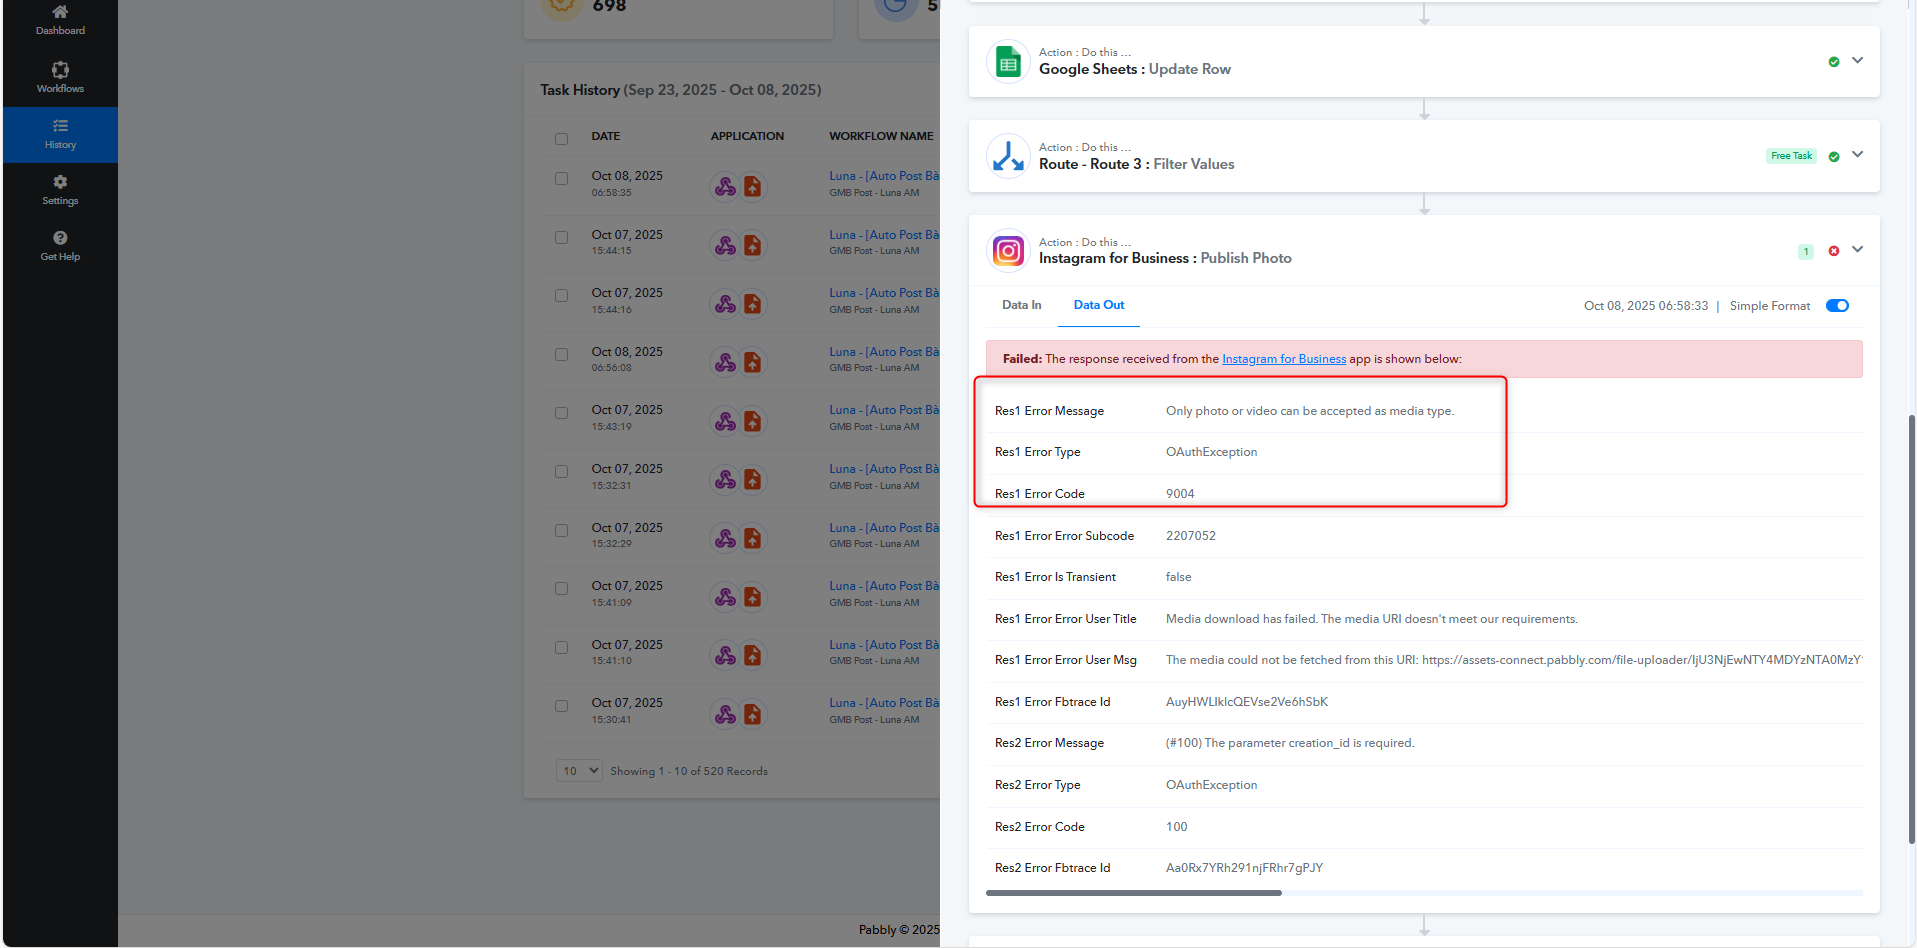This screenshot has height=948, width=1917.
Task: Expand the Google Sheets Update Row step
Action: [1857, 61]
